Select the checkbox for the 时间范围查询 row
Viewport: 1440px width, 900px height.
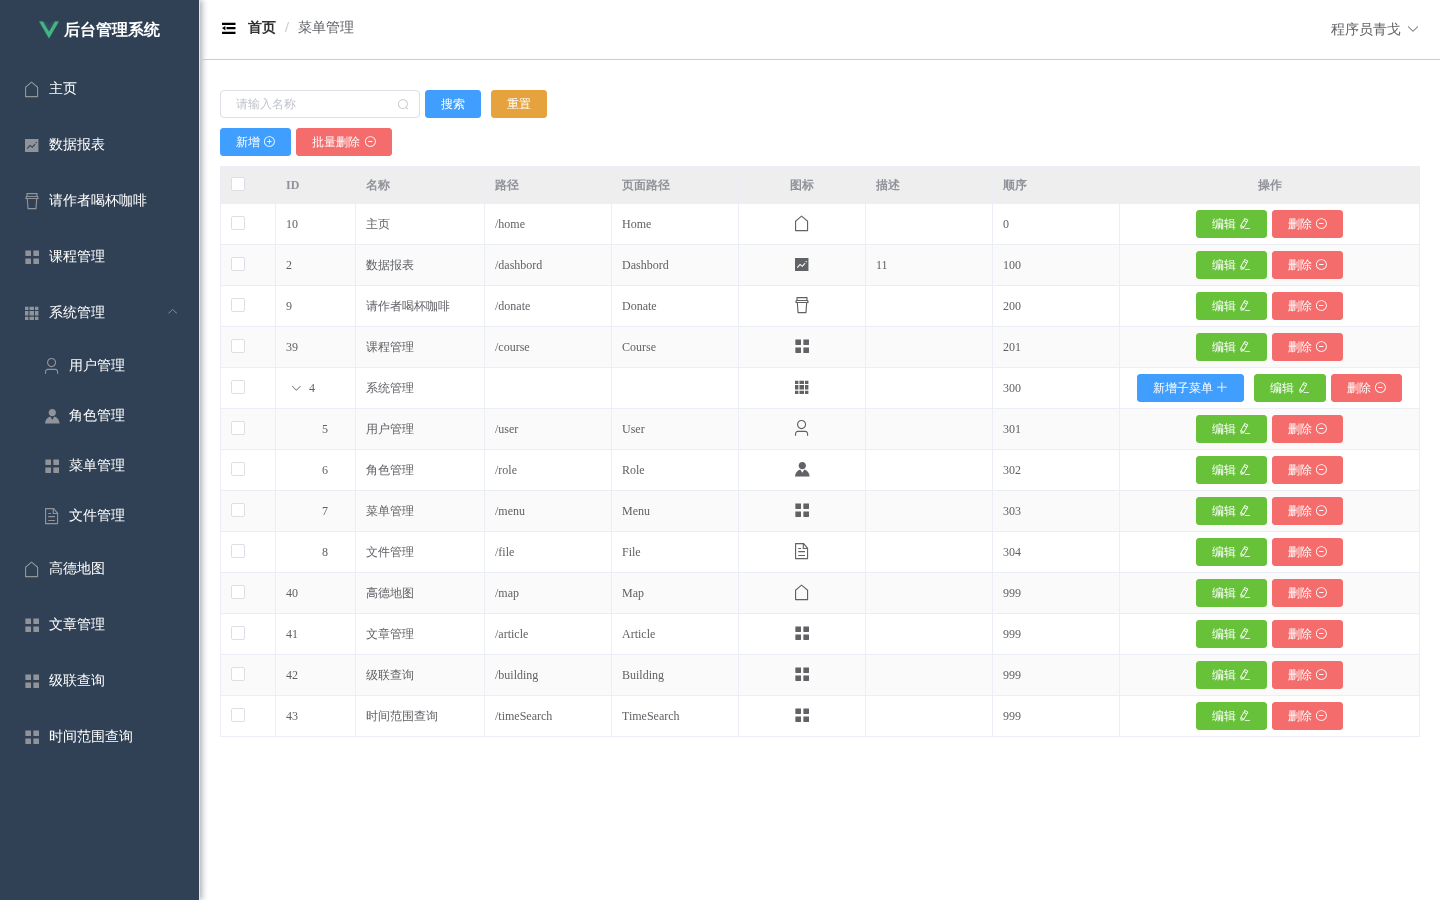[x=238, y=715]
